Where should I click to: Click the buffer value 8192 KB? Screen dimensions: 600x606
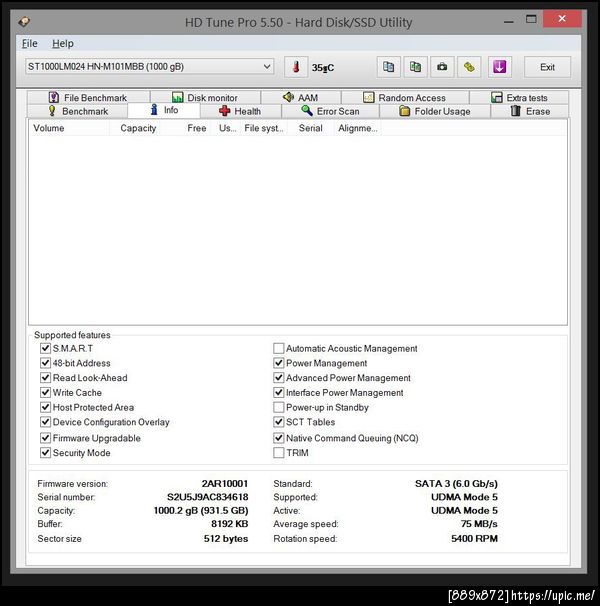click(230, 524)
